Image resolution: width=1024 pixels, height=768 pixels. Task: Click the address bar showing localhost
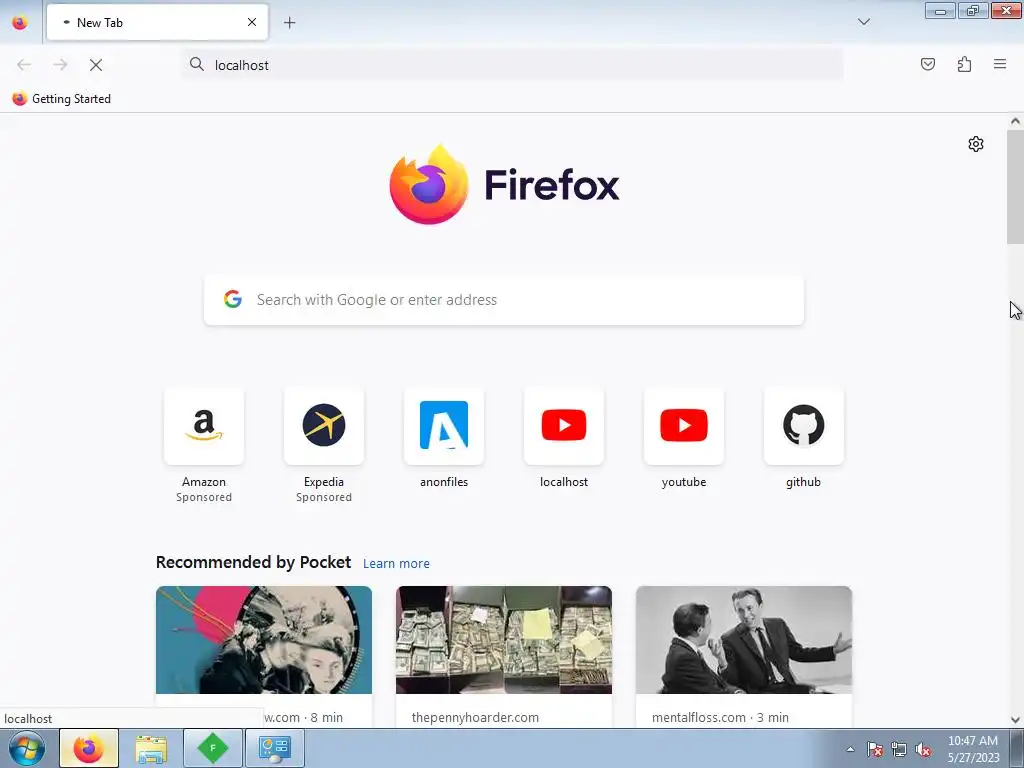point(513,65)
